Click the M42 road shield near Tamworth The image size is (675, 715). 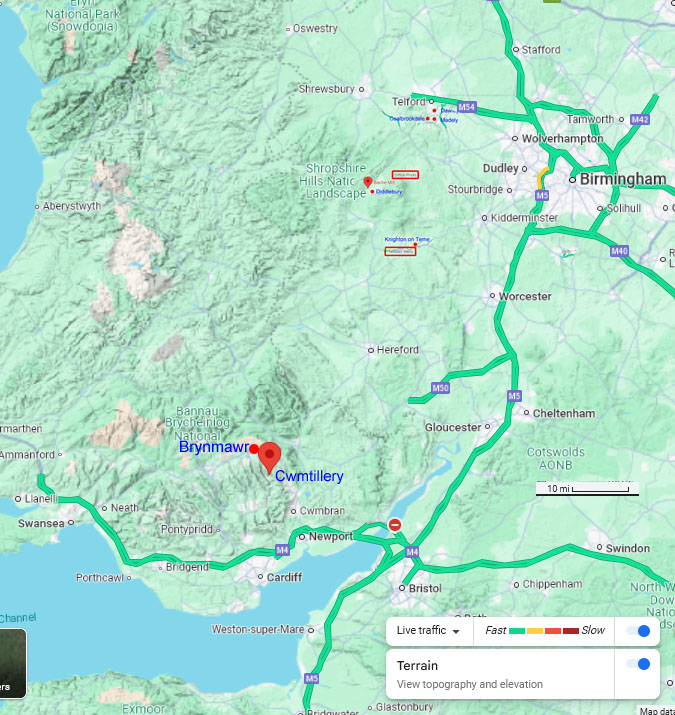click(x=639, y=119)
